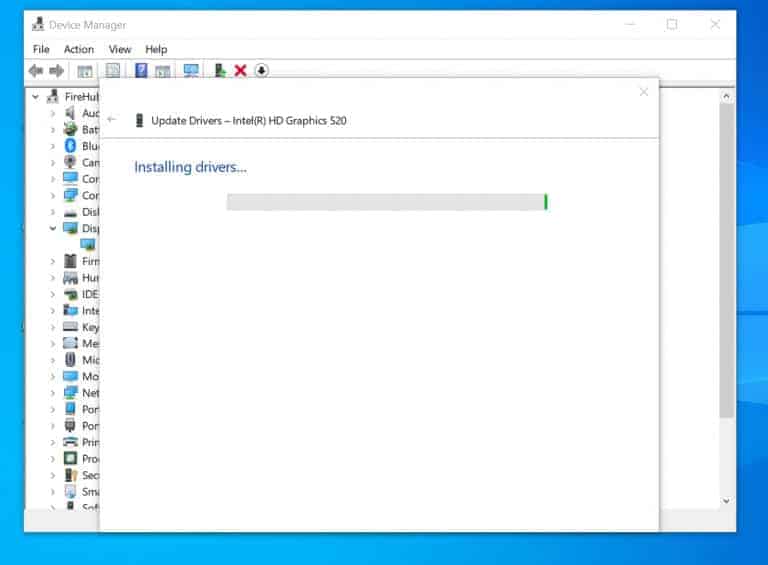Select the Network adapters icon
Image resolution: width=768 pixels, height=565 pixels.
coord(71,392)
